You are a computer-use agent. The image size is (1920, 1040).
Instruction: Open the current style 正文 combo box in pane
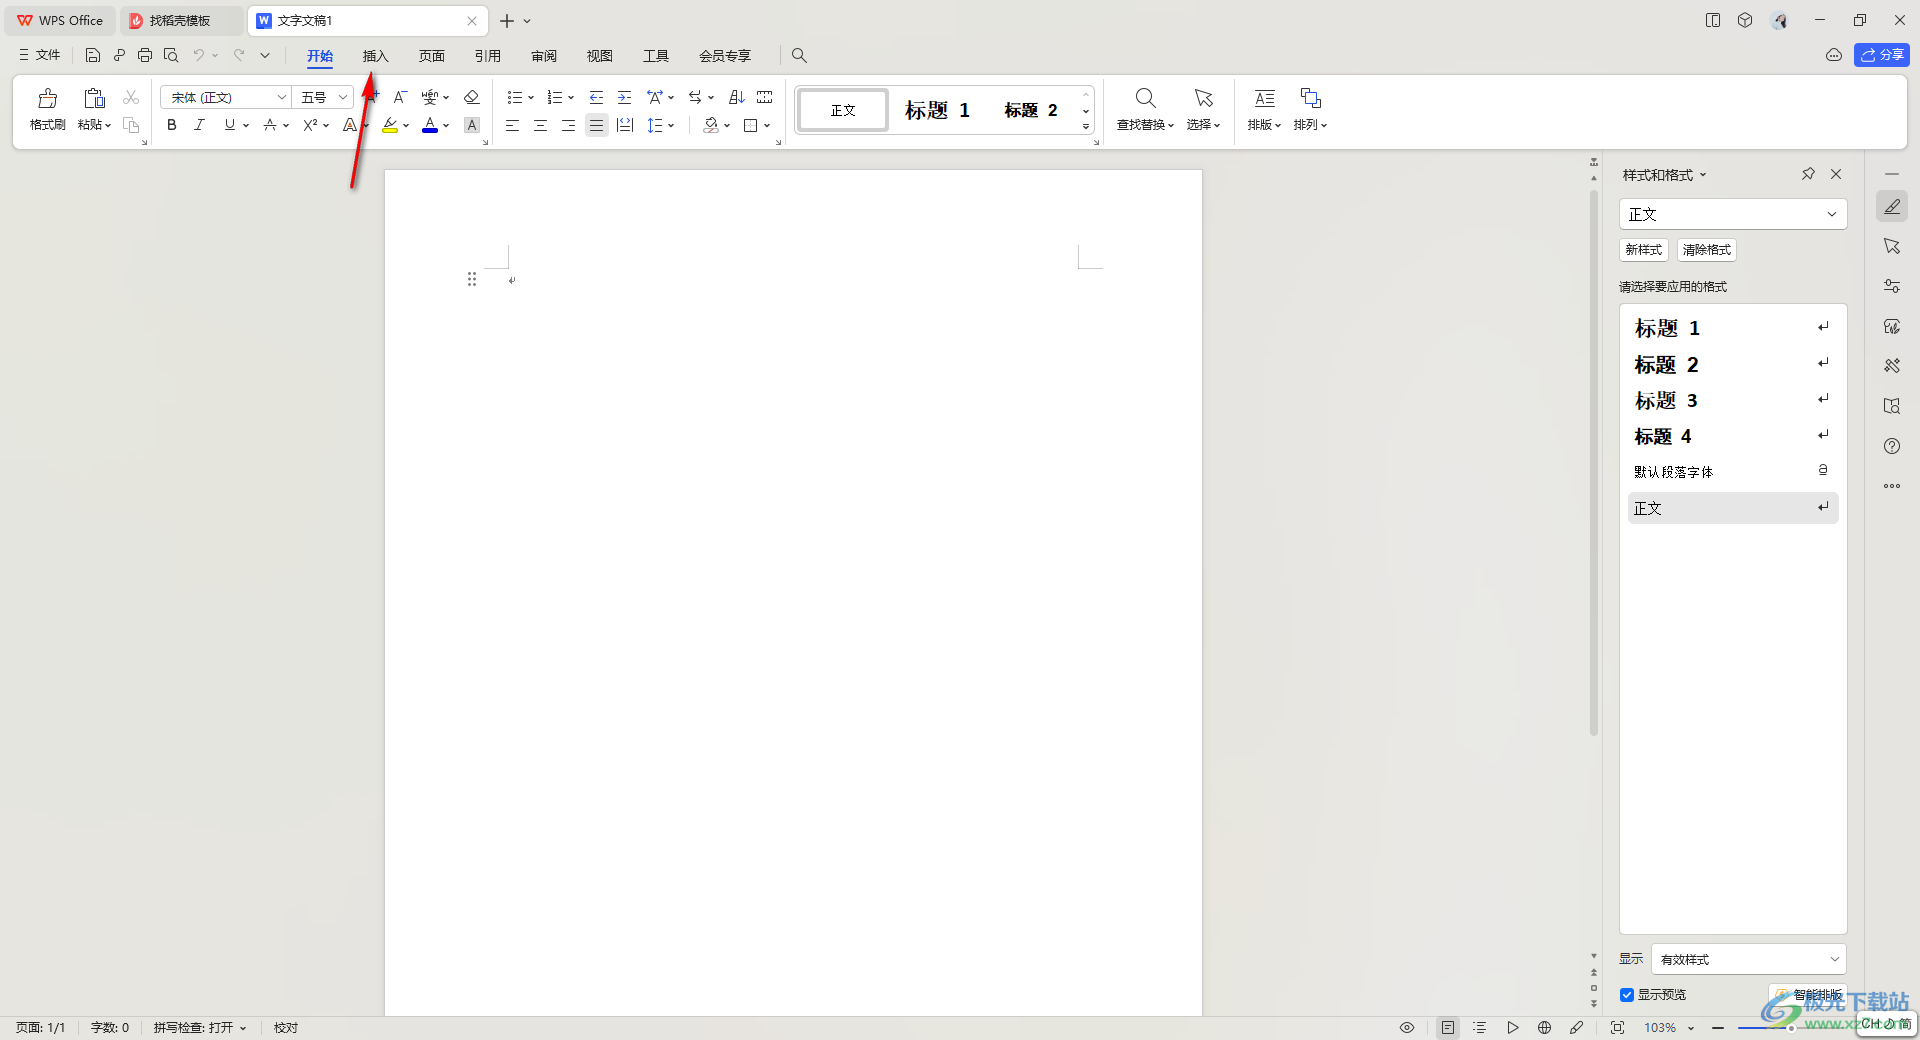click(1733, 214)
